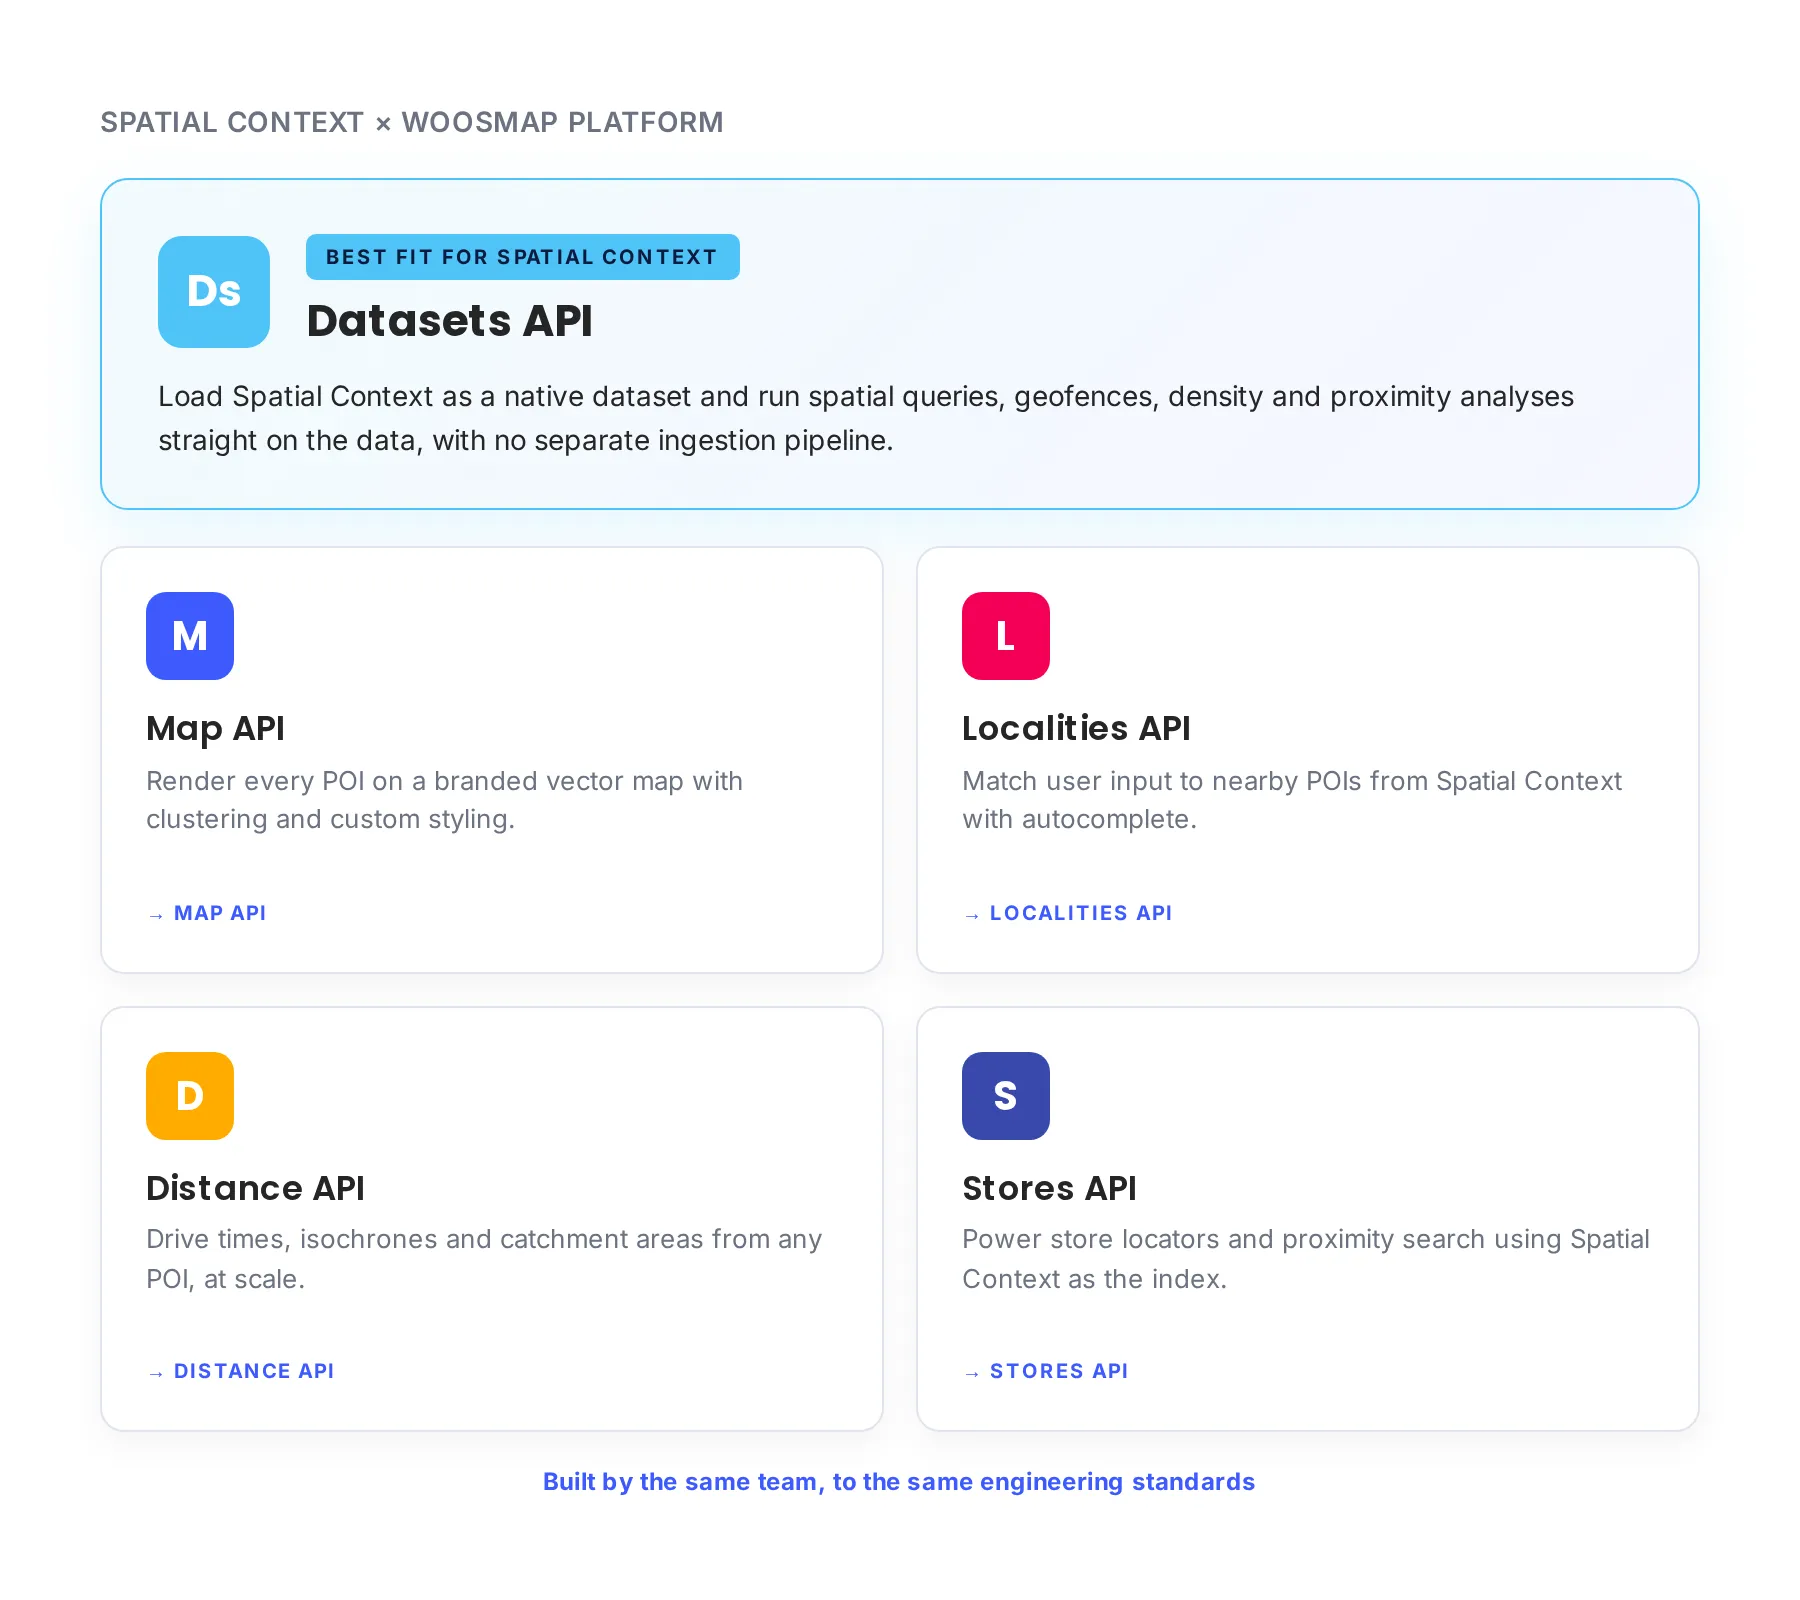Open the MAP API link
Image resolution: width=1800 pixels, height=1600 pixels.
[x=220, y=913]
